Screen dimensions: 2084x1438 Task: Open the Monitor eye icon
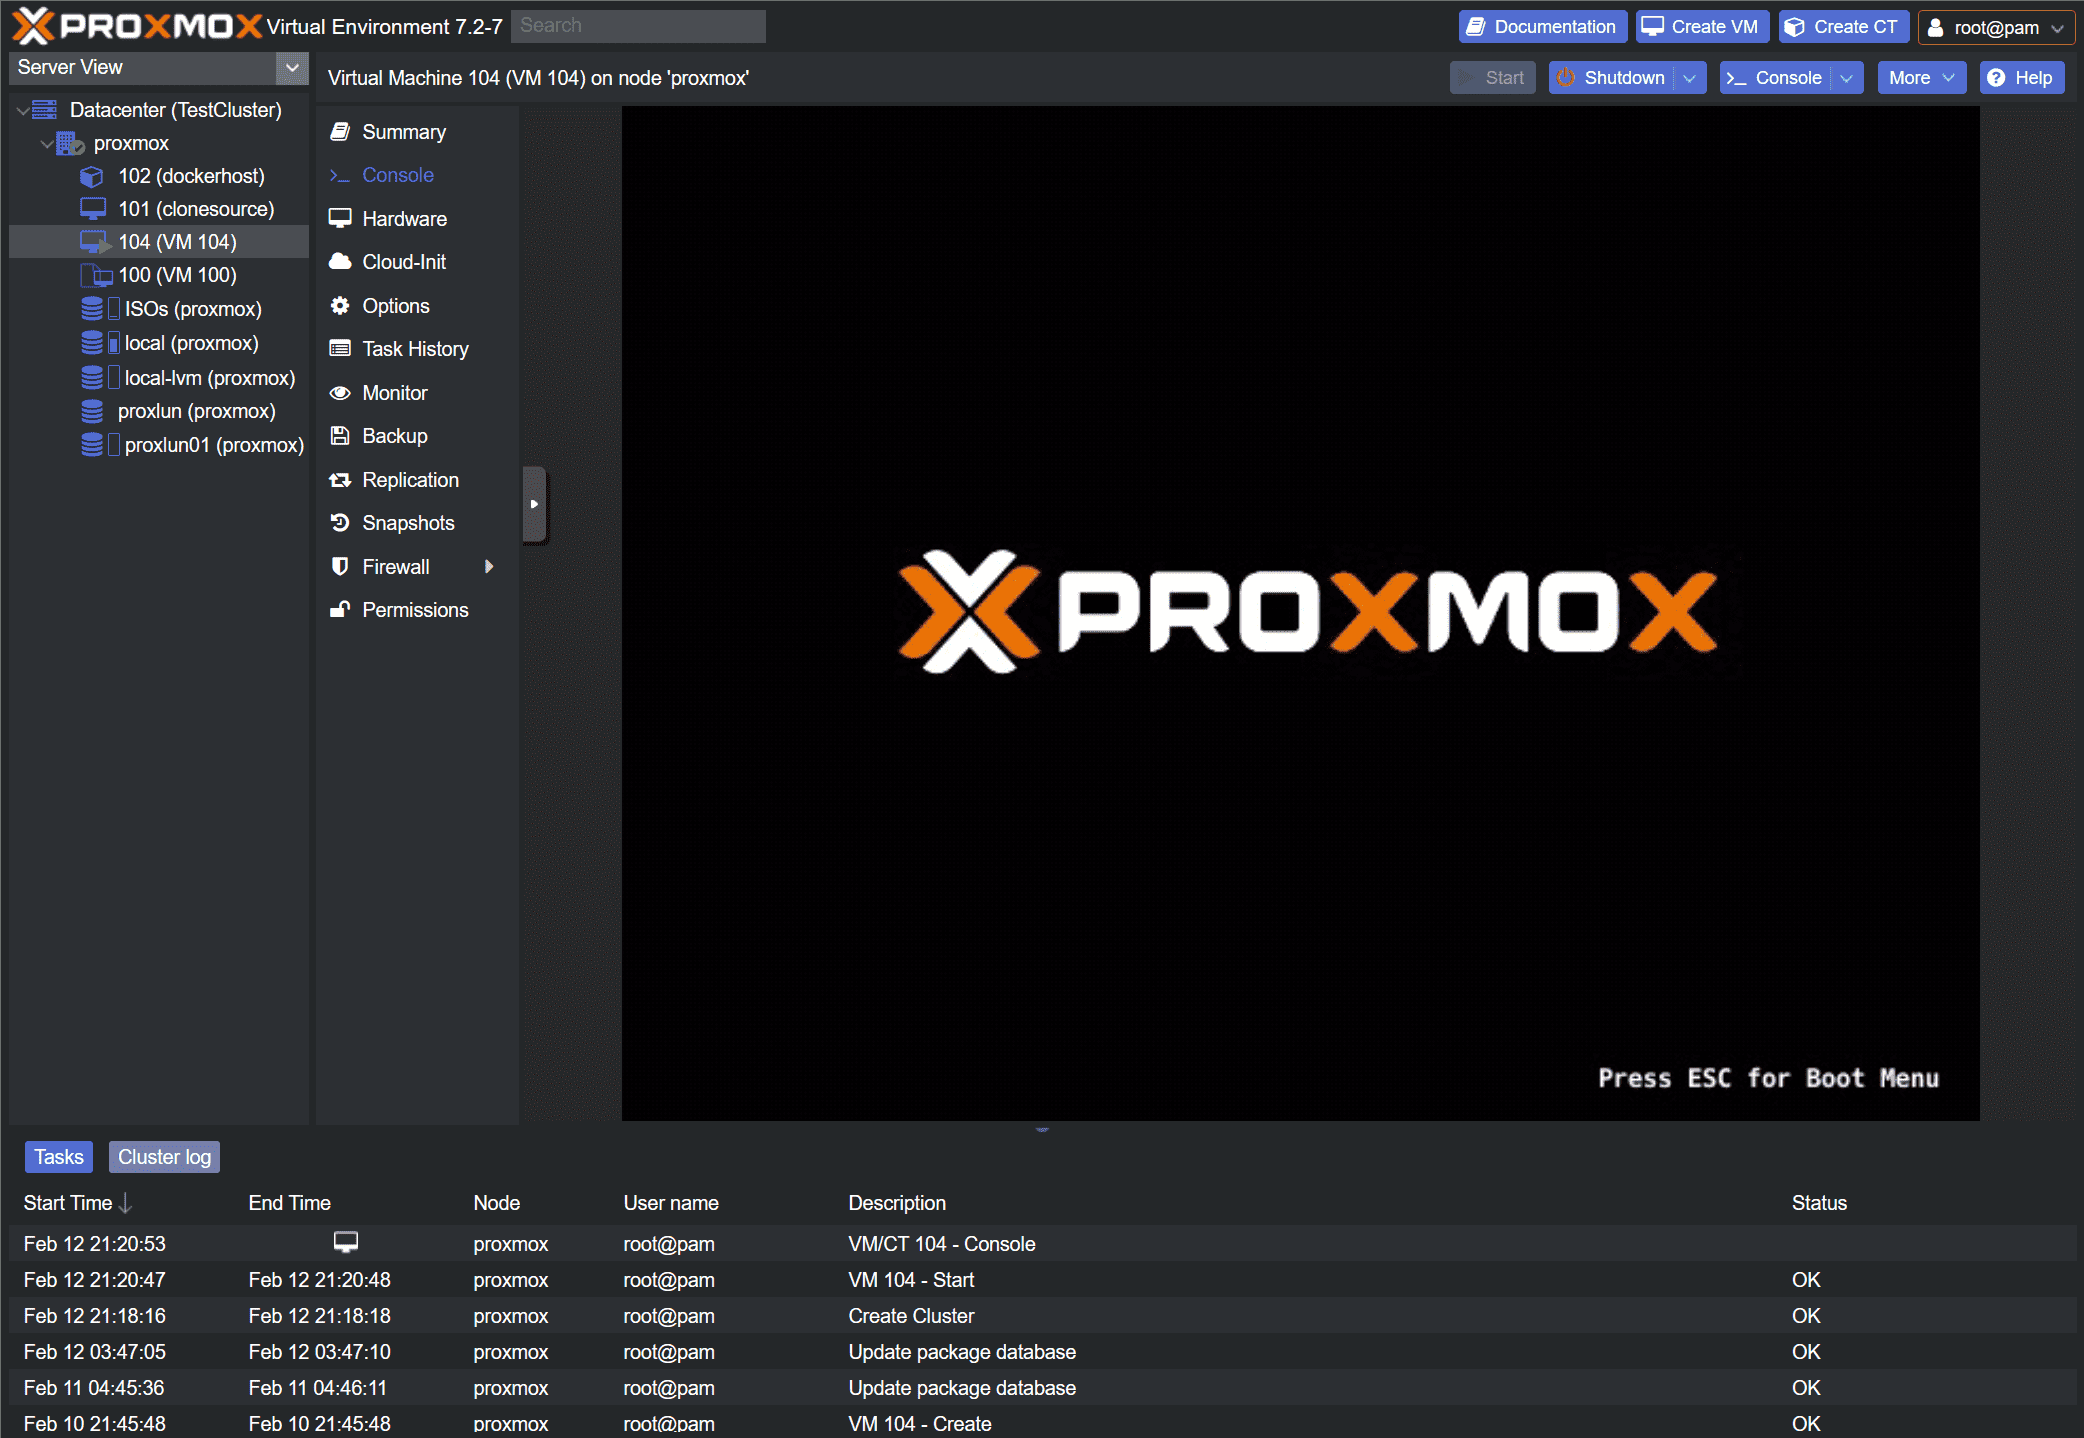pos(341,392)
